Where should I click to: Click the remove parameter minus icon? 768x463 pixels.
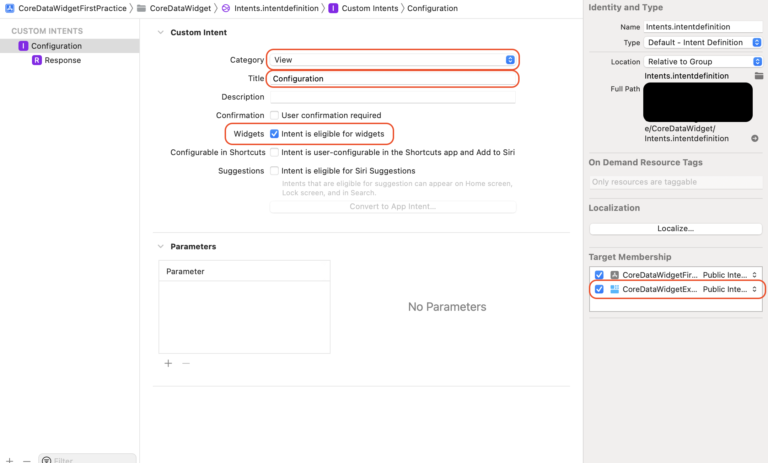(186, 363)
